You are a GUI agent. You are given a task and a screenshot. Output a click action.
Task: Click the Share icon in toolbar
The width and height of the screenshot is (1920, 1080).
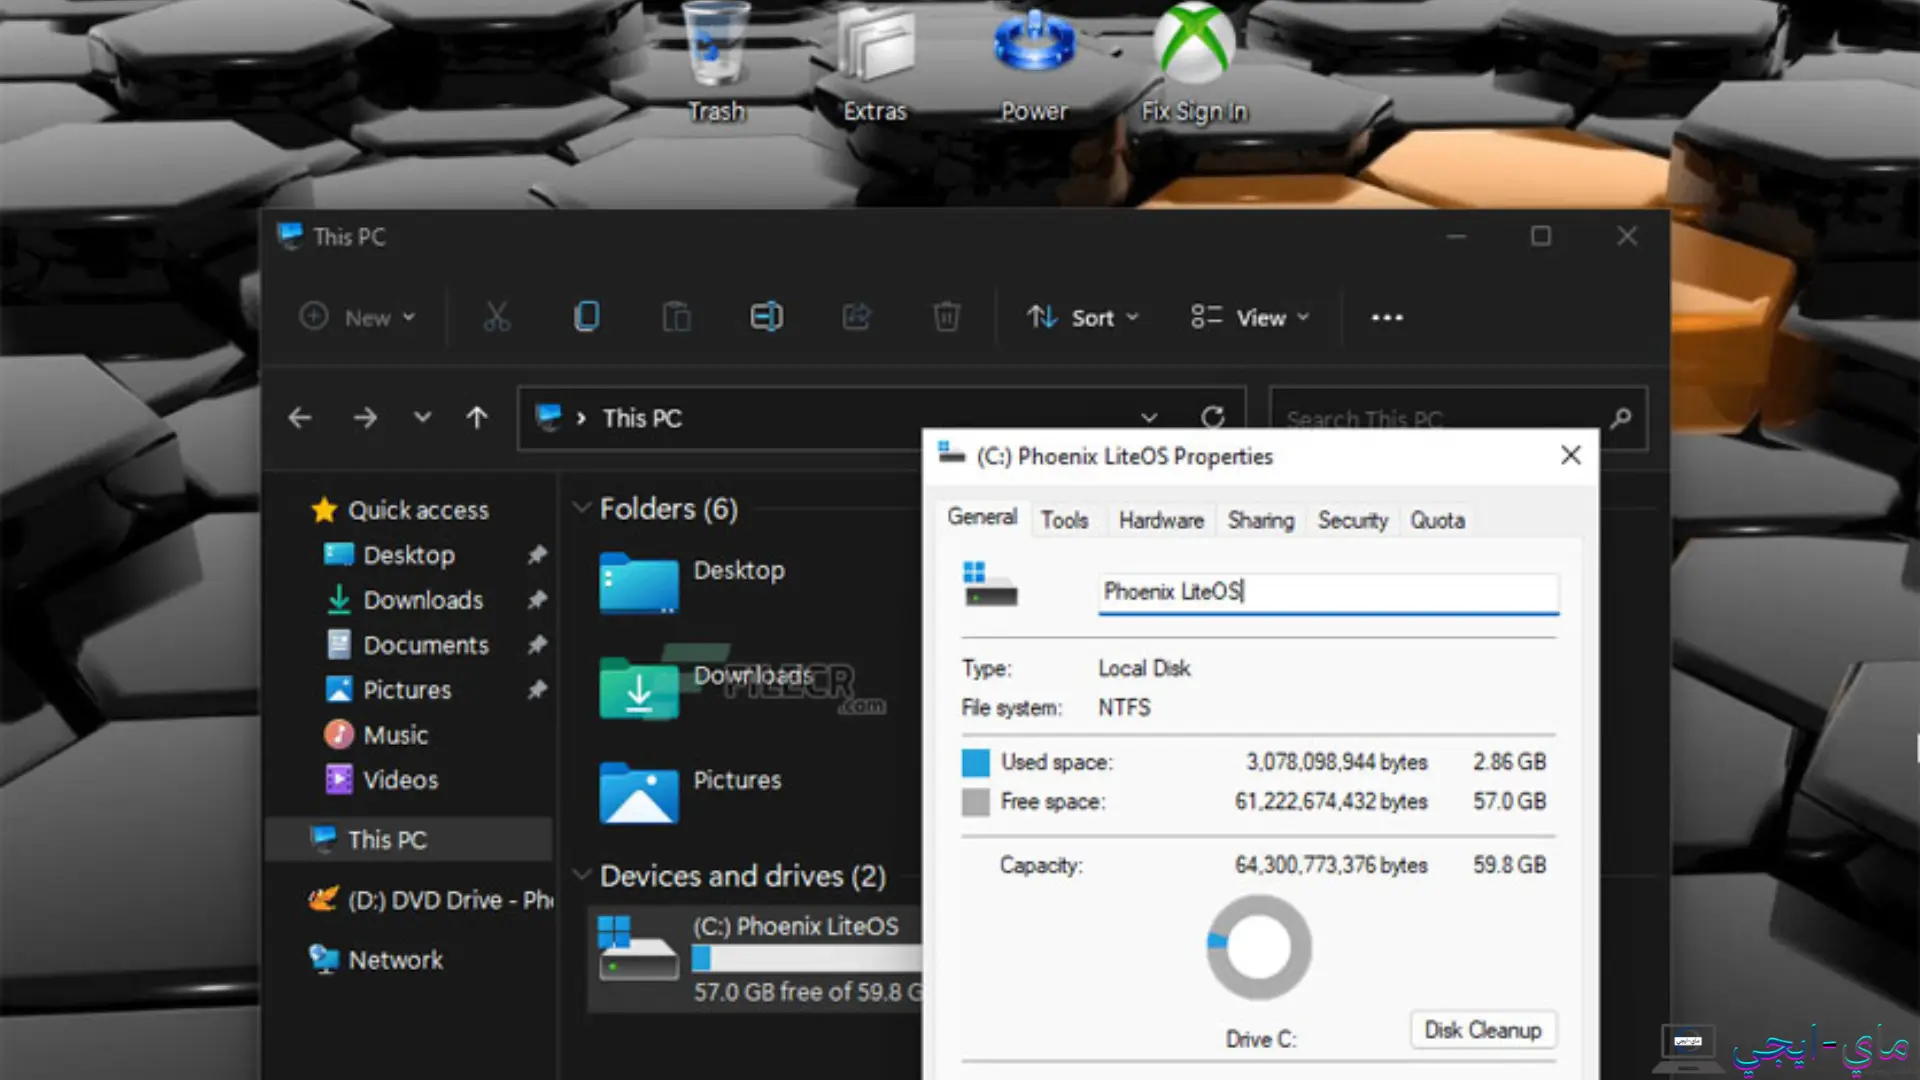pyautogui.click(x=857, y=317)
